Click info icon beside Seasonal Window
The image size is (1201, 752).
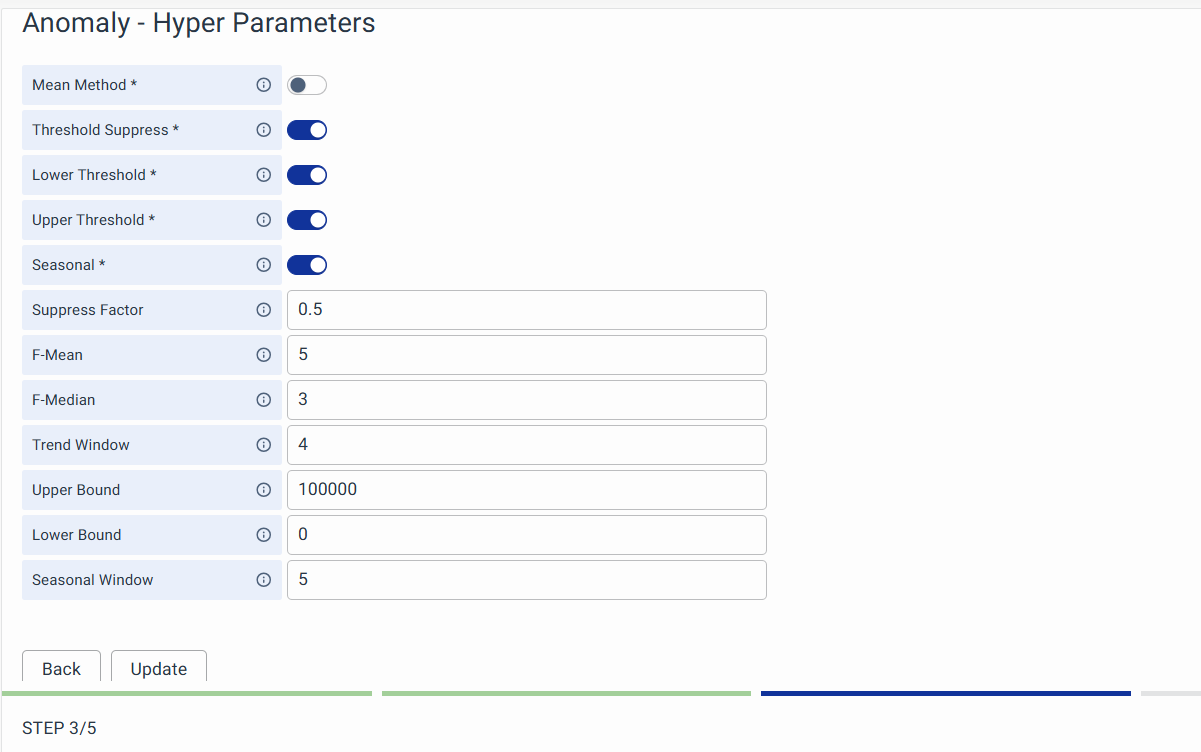[264, 580]
